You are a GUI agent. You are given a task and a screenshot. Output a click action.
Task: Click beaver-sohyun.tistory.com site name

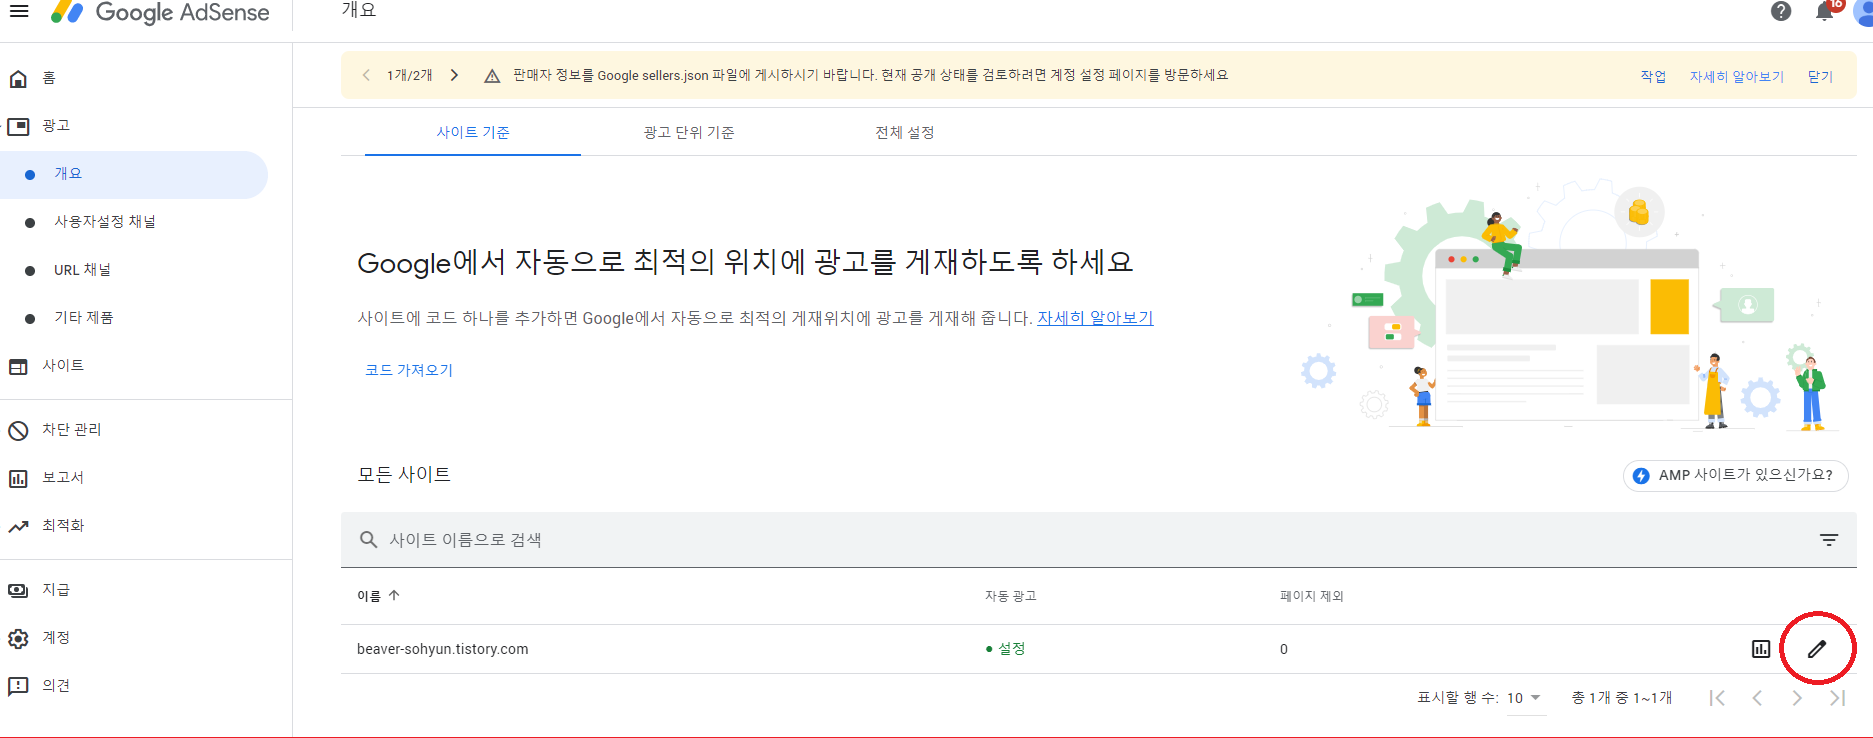443,649
